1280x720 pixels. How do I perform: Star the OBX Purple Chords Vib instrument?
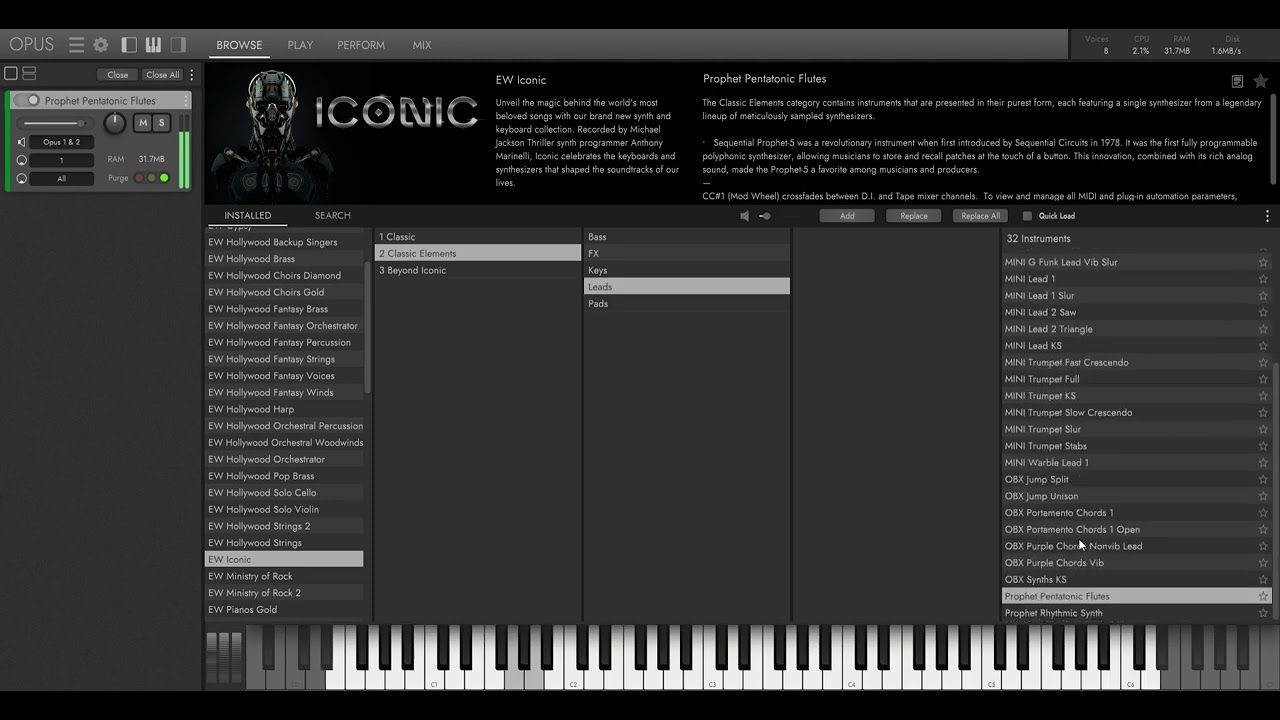tap(1263, 563)
